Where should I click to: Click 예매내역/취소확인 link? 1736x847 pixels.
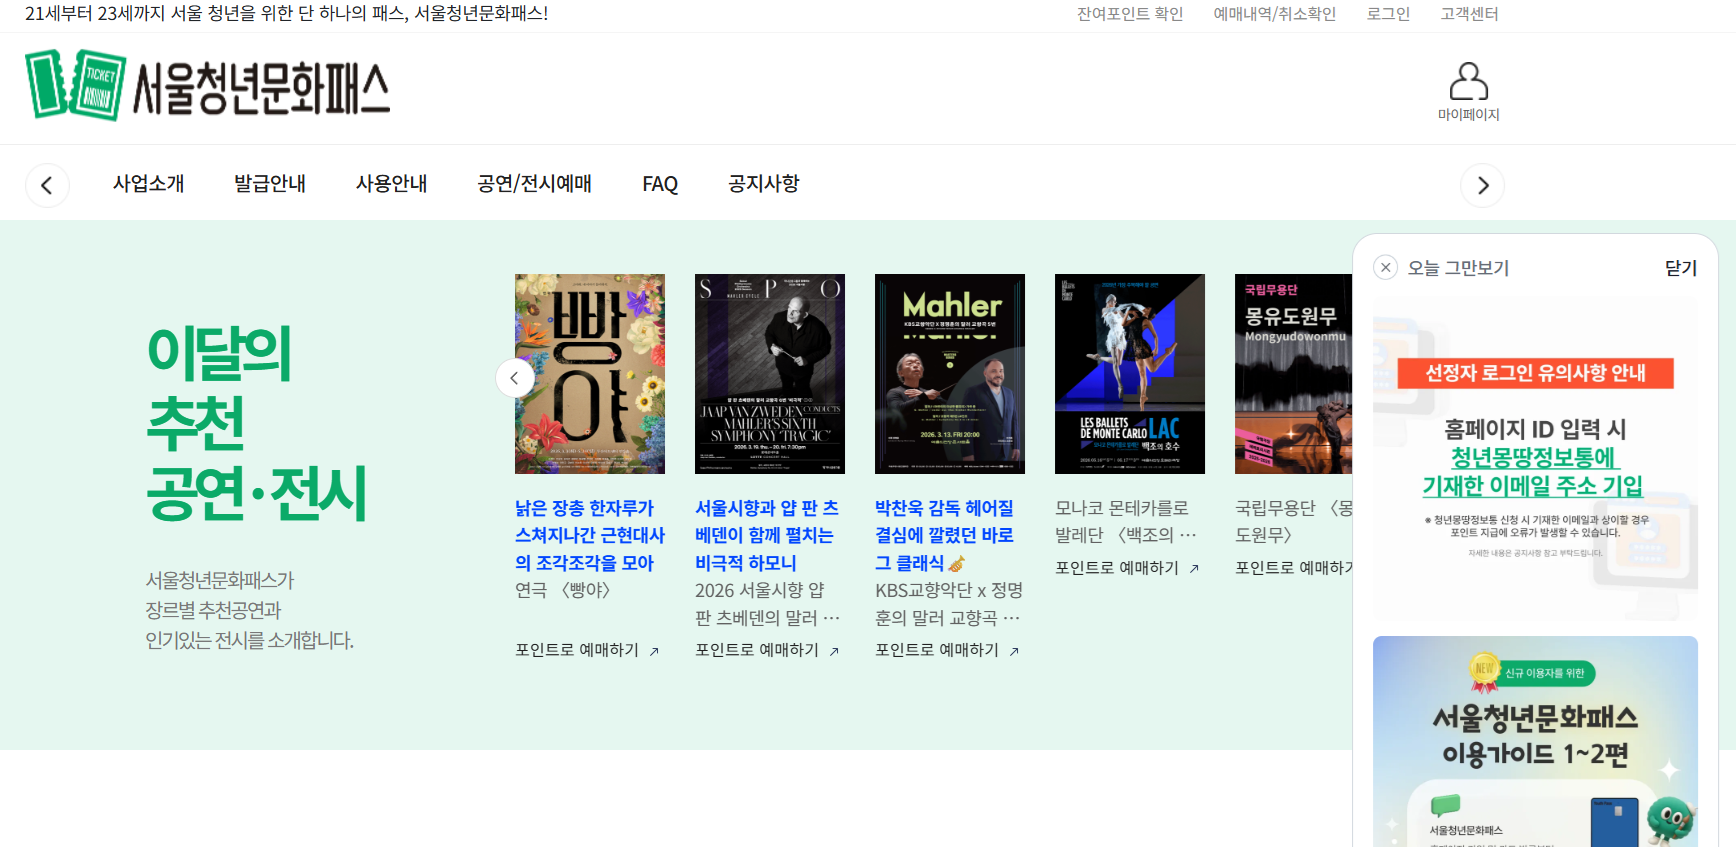(x=1275, y=14)
